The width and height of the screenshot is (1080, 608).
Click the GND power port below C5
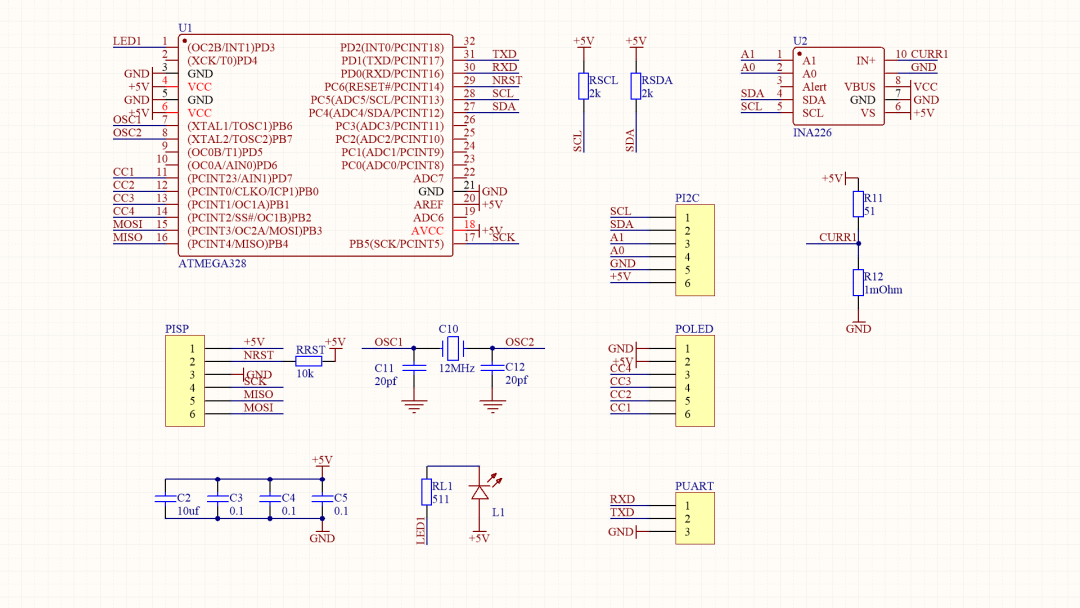pyautogui.click(x=322, y=536)
